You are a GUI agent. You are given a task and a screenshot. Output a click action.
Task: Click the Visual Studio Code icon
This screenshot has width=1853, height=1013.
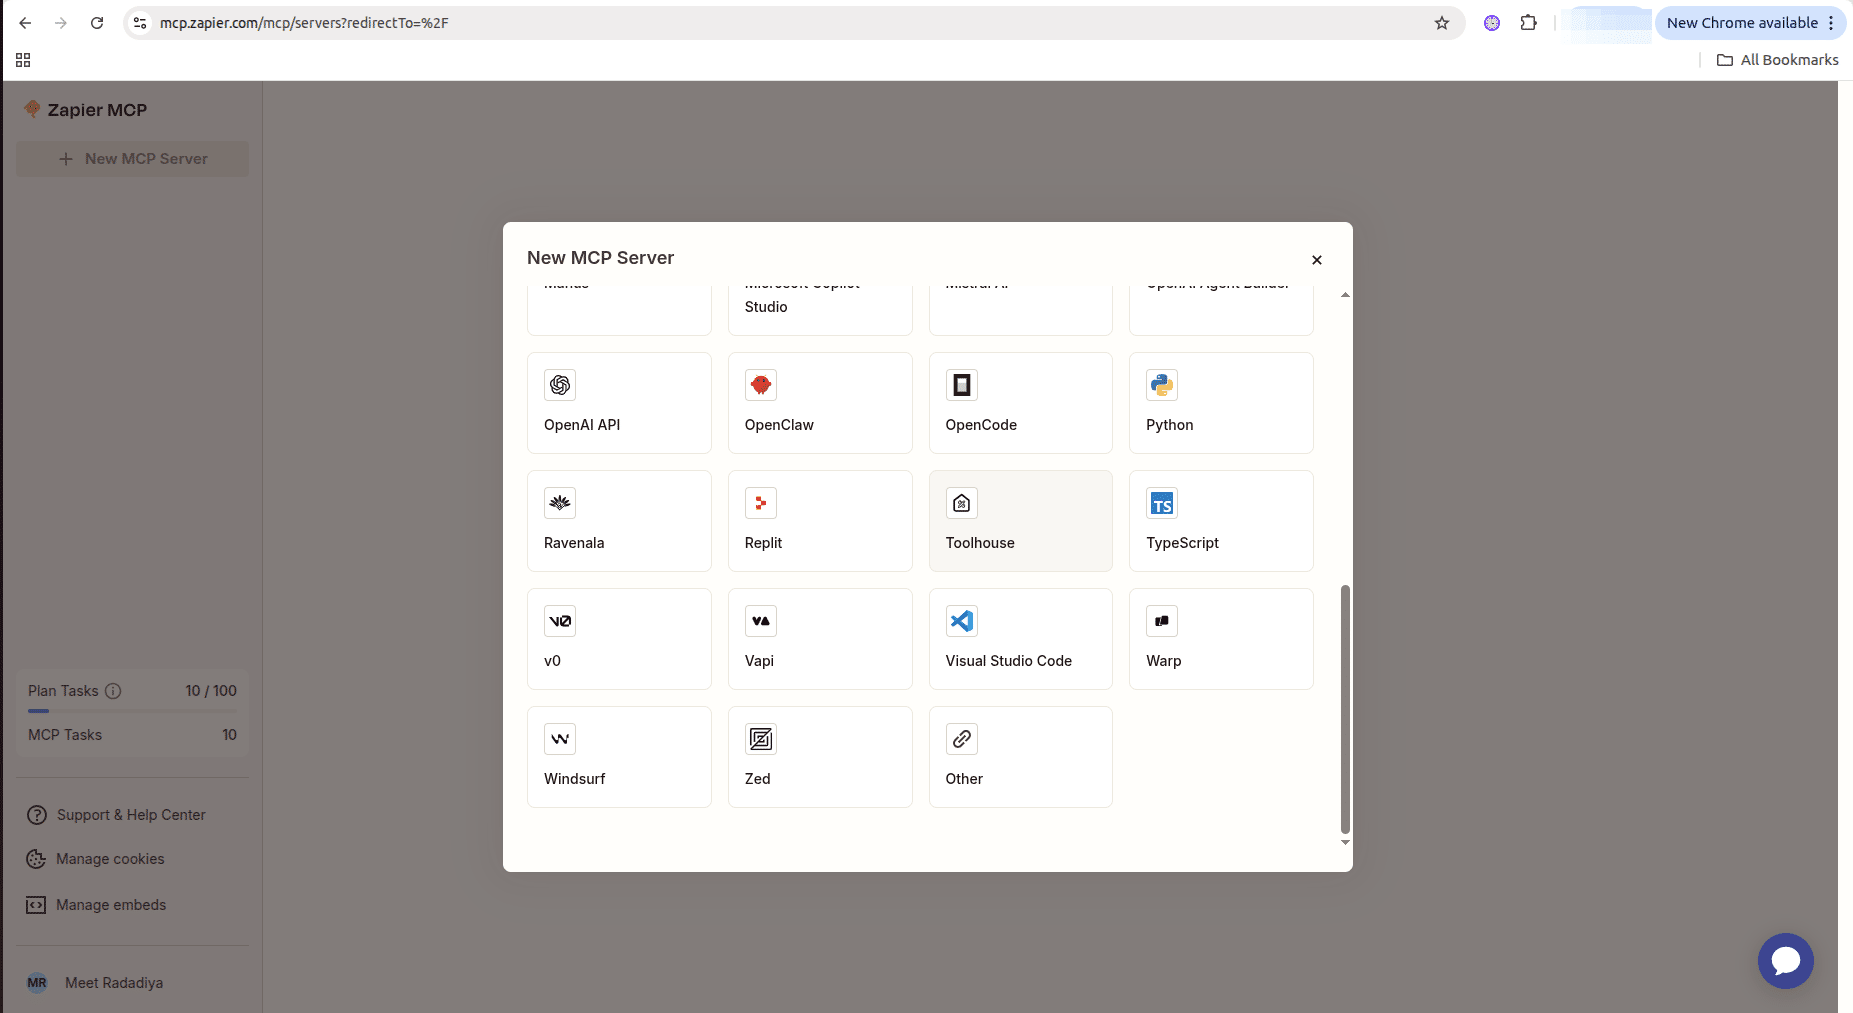(x=962, y=621)
